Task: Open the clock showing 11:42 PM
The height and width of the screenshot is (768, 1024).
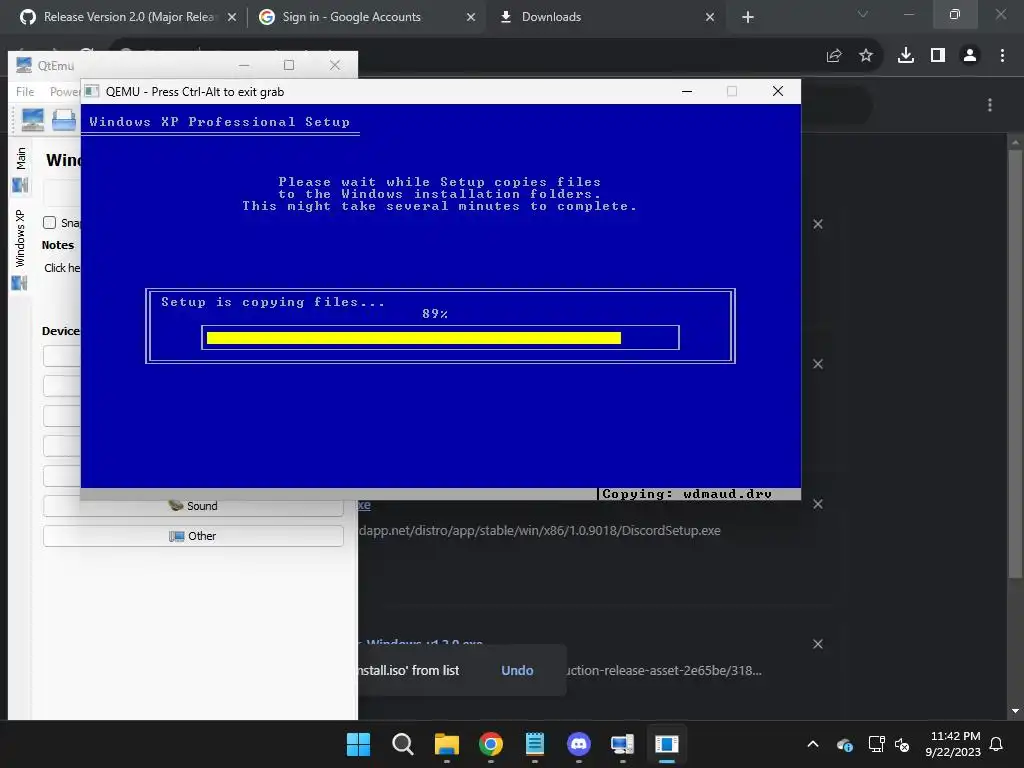Action: pos(953,744)
